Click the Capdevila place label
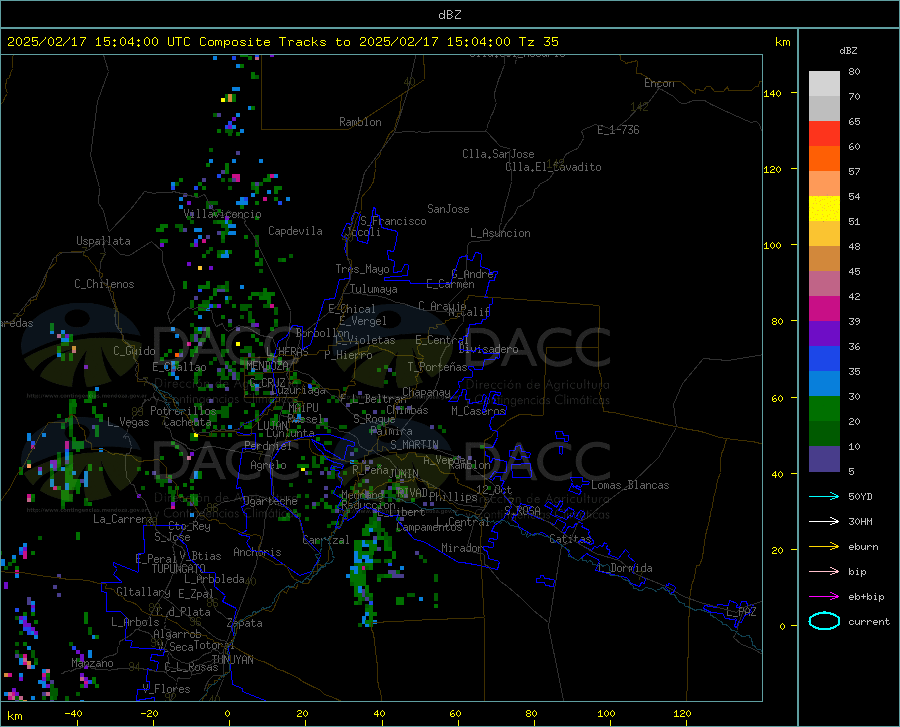This screenshot has height=727, width=900. 295,231
